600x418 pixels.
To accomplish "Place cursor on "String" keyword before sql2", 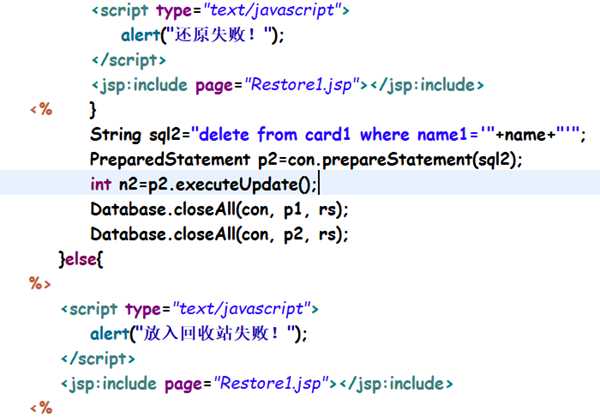I will (116, 135).
